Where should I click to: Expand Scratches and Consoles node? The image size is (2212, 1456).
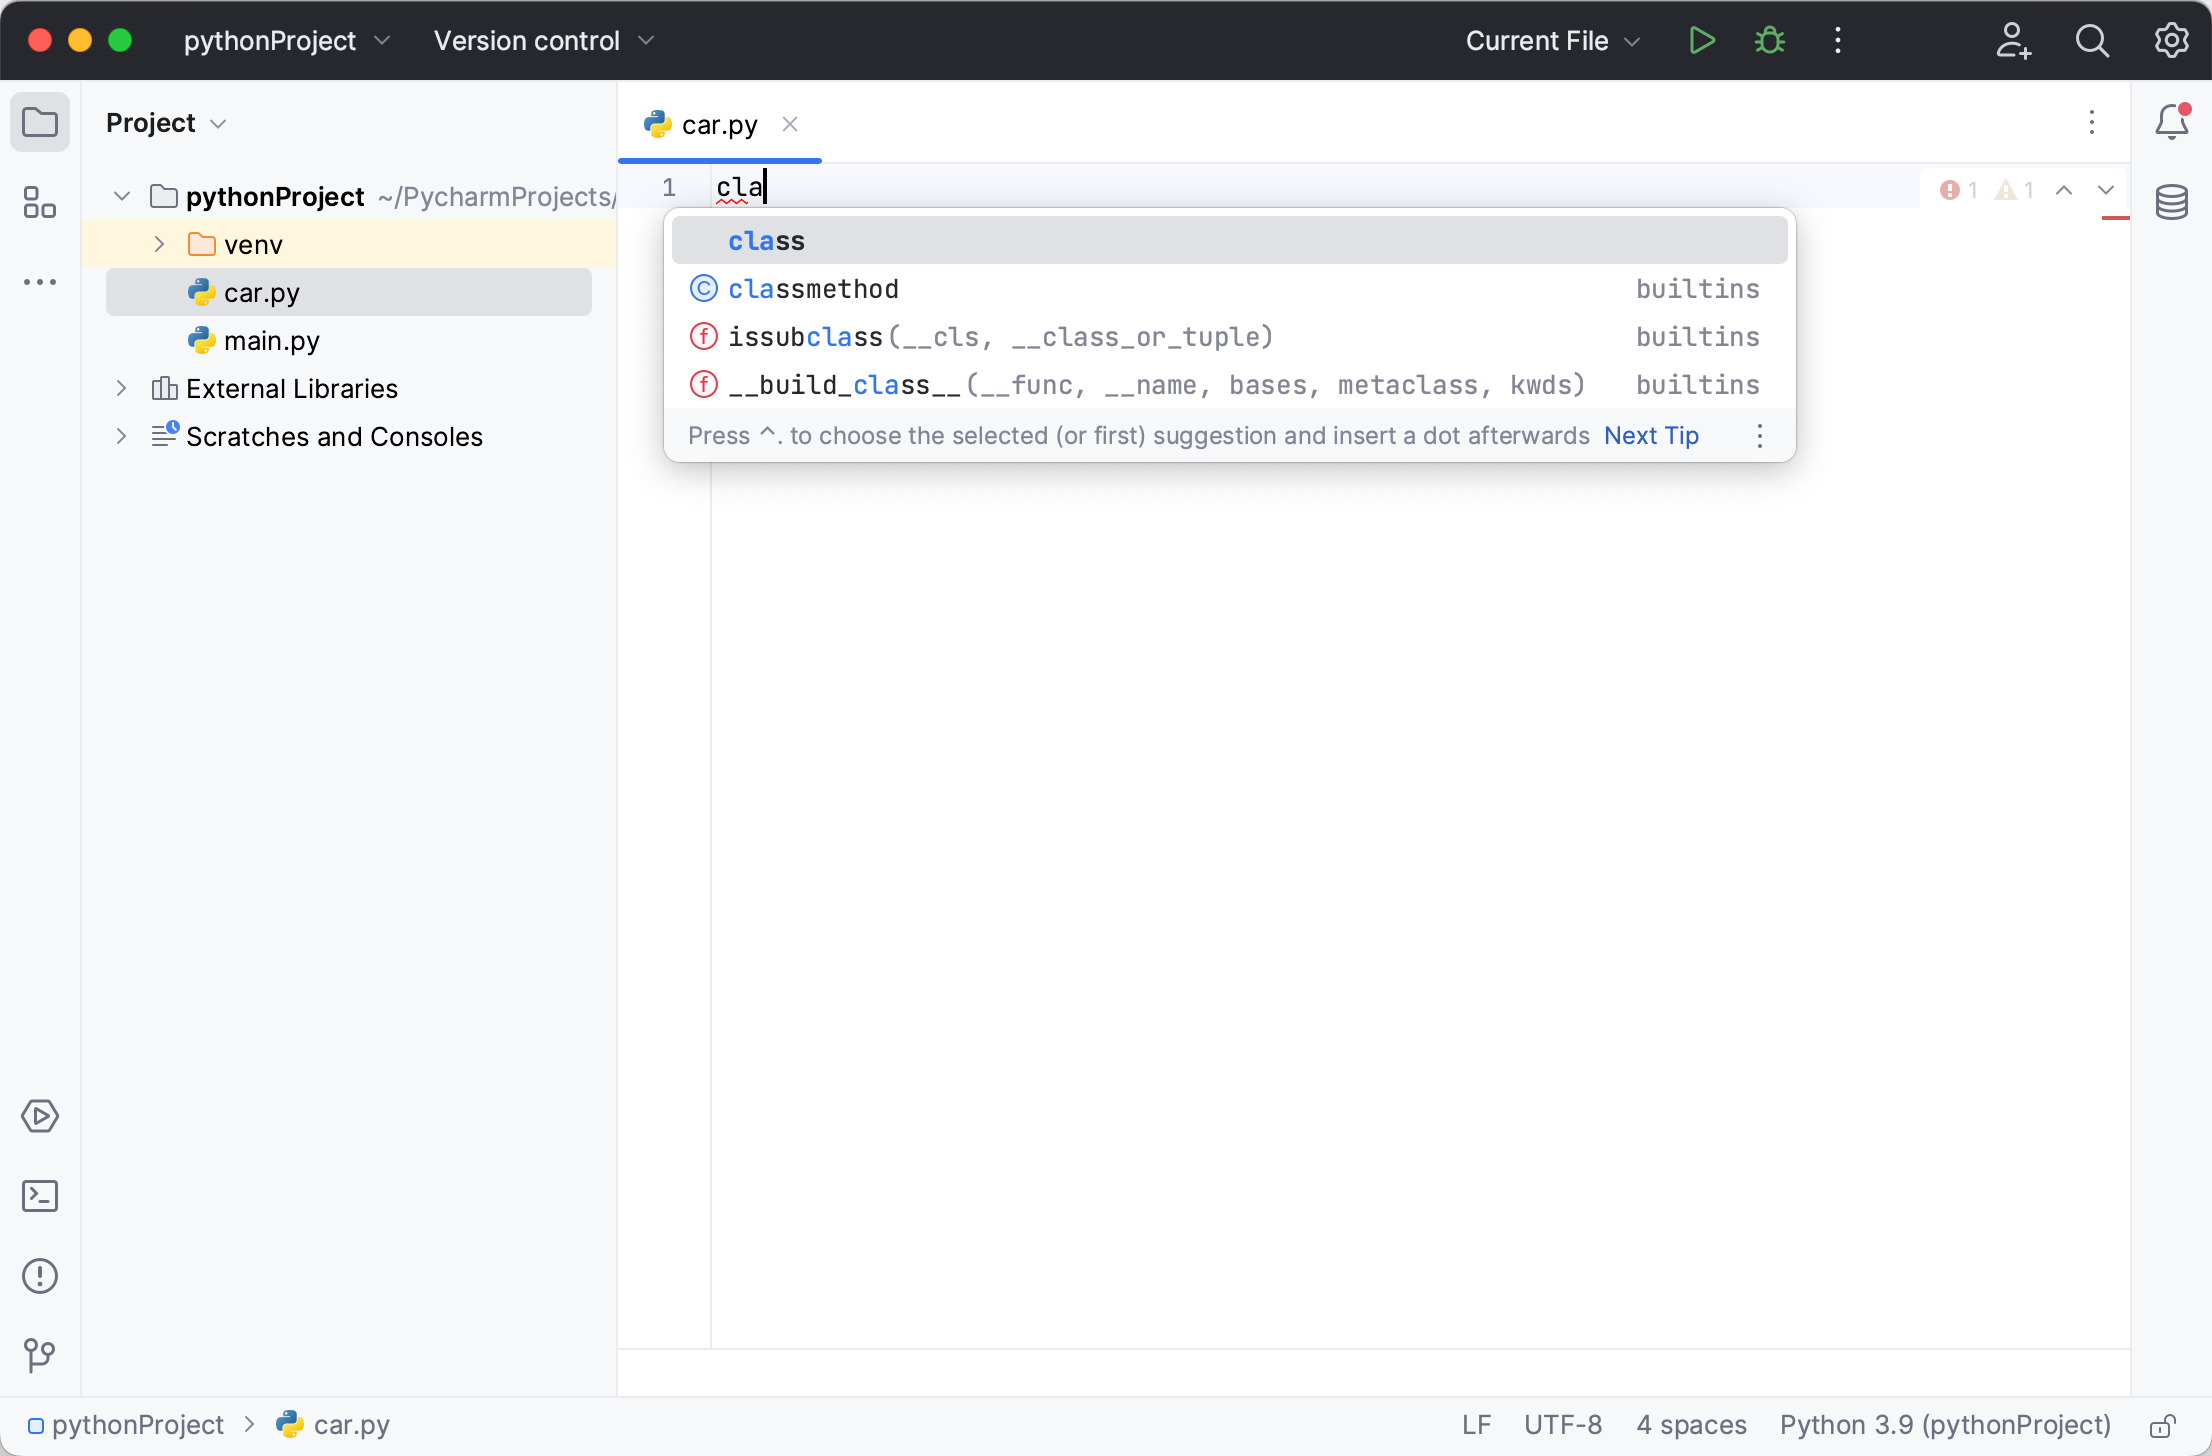point(121,436)
